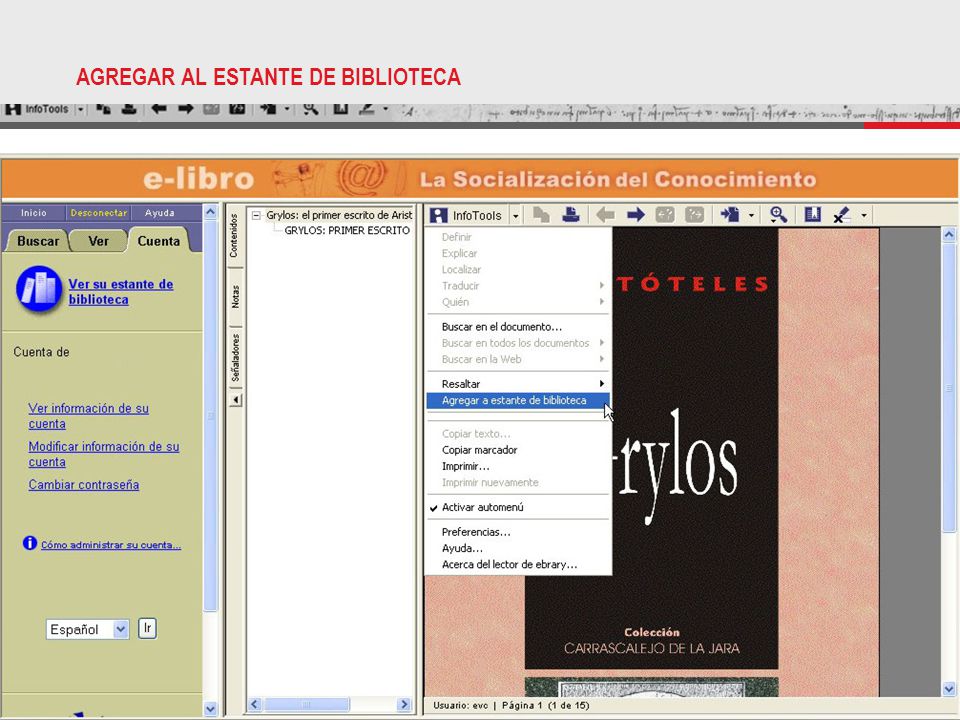Click the contents pane left scroll arrow
The height and width of the screenshot is (720, 960).
pos(255,704)
